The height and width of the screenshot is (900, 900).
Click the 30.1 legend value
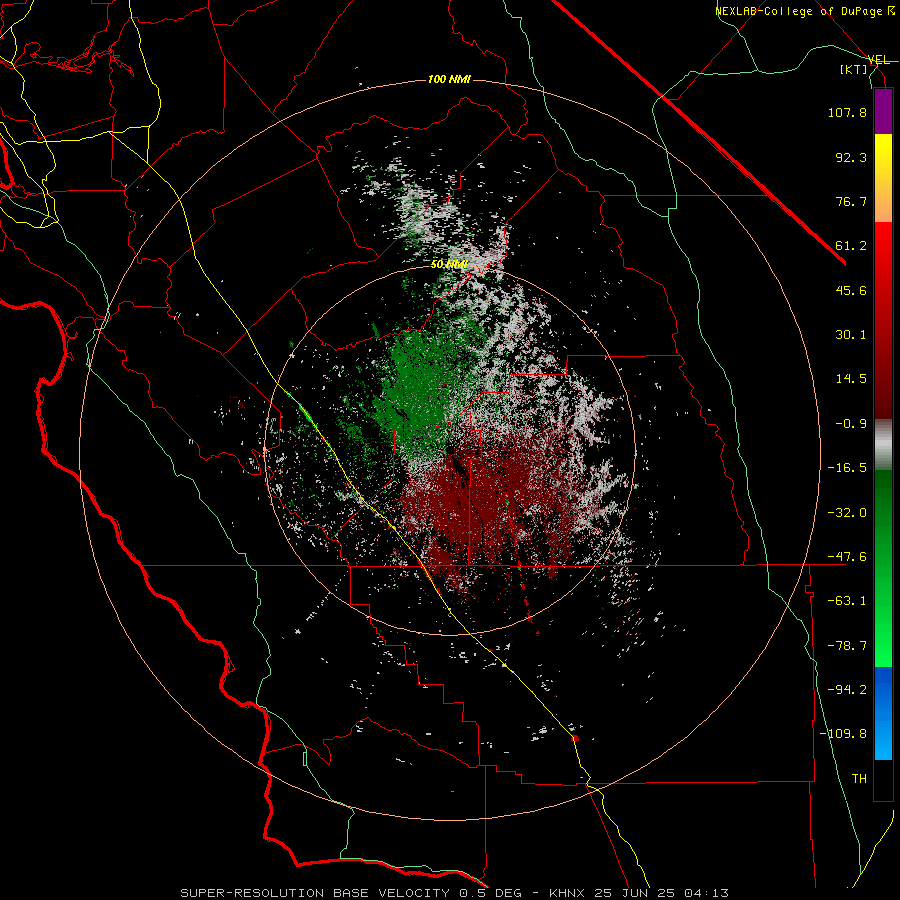click(851, 335)
